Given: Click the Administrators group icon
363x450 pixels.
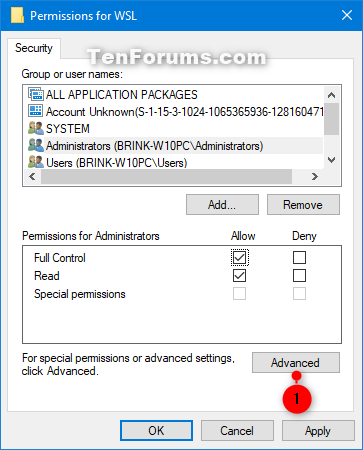Looking at the screenshot, I should click(x=36, y=145).
